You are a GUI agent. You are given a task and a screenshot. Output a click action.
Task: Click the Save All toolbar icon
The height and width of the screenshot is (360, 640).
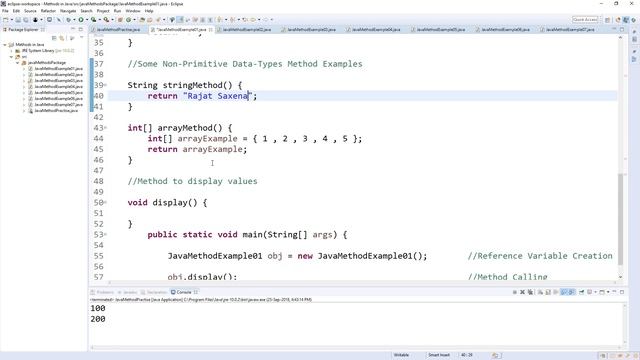26,20
